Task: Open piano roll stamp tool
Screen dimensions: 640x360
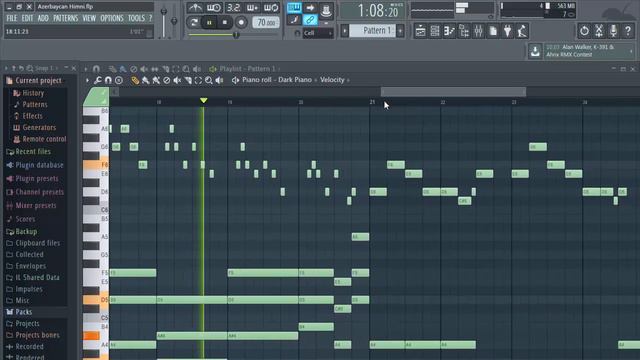Action: point(119,80)
